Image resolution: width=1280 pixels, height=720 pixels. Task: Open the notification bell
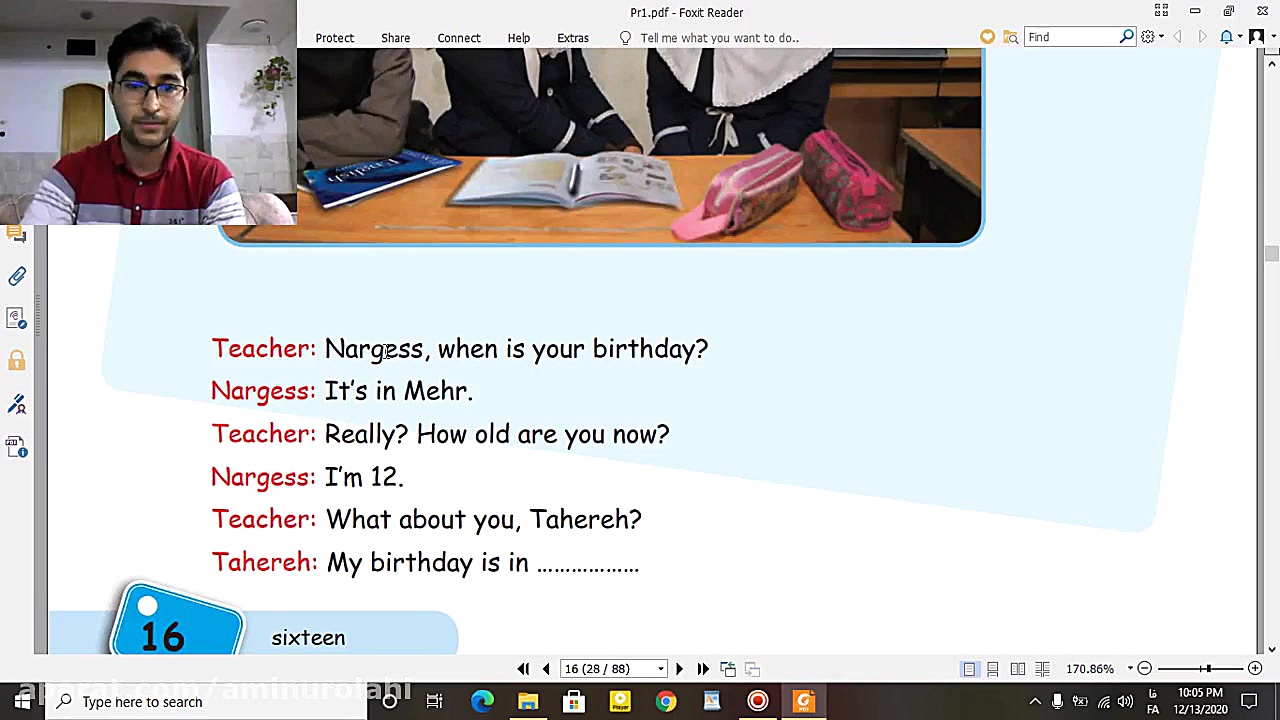(x=1226, y=37)
